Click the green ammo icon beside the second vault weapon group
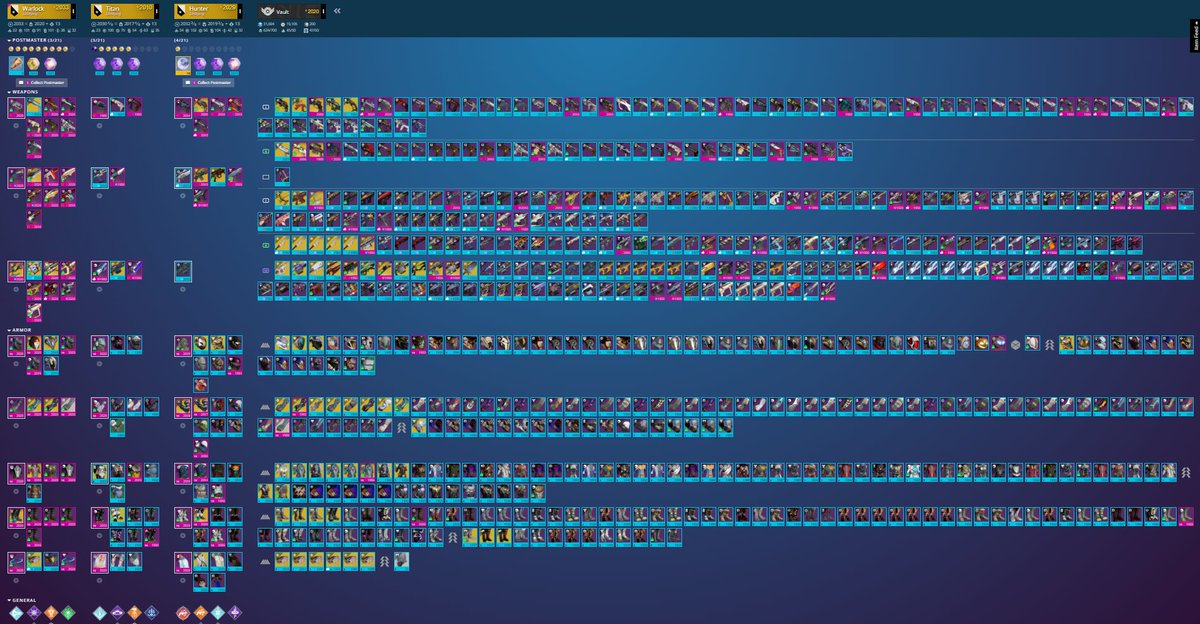This screenshot has height=624, width=1200. [265, 151]
